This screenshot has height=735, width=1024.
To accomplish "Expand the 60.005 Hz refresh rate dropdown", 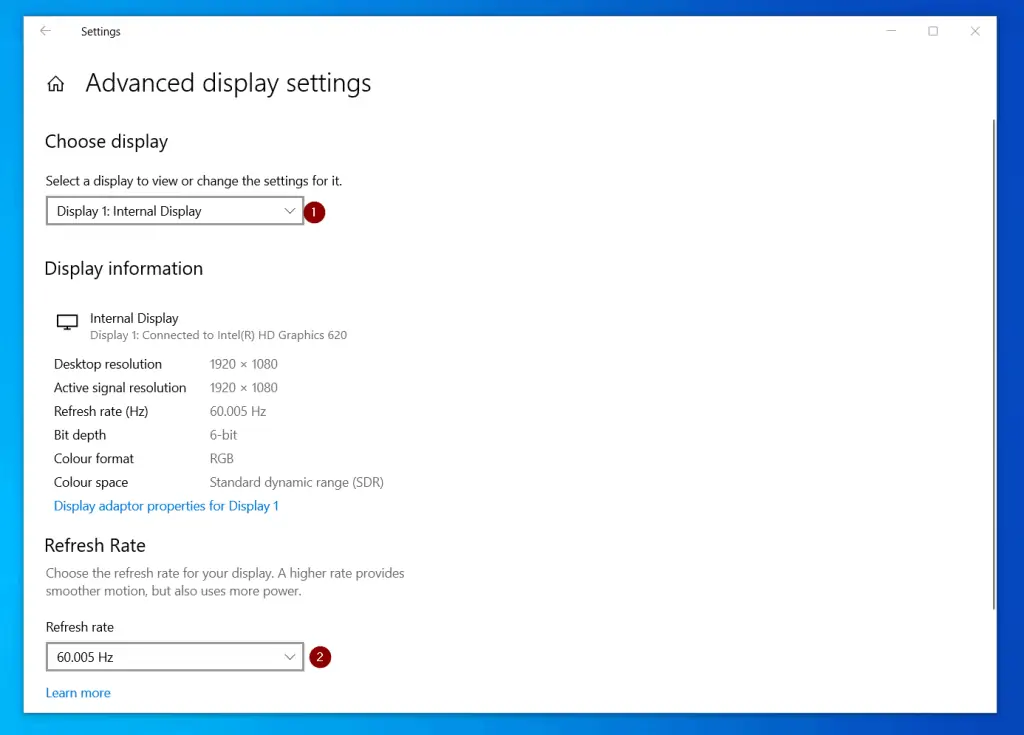I will tap(175, 657).
